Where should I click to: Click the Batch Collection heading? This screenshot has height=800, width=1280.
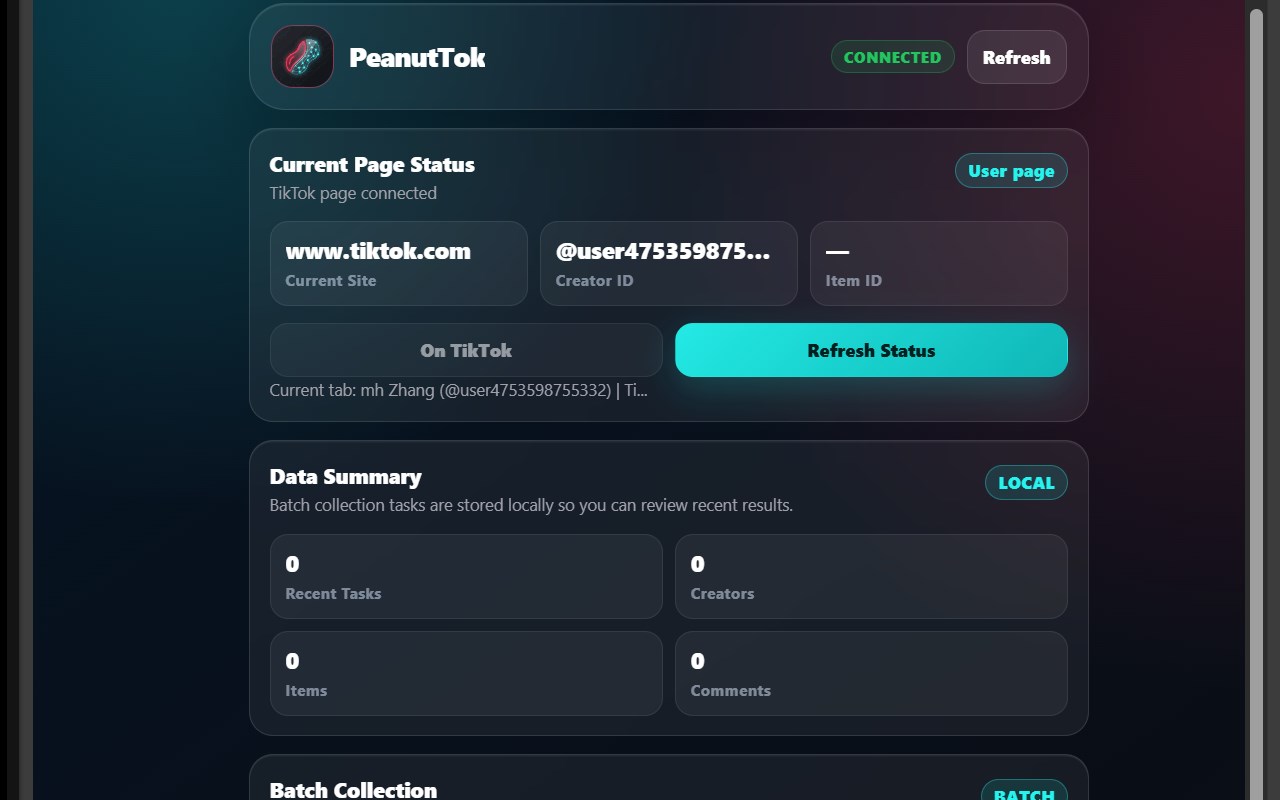click(x=353, y=789)
